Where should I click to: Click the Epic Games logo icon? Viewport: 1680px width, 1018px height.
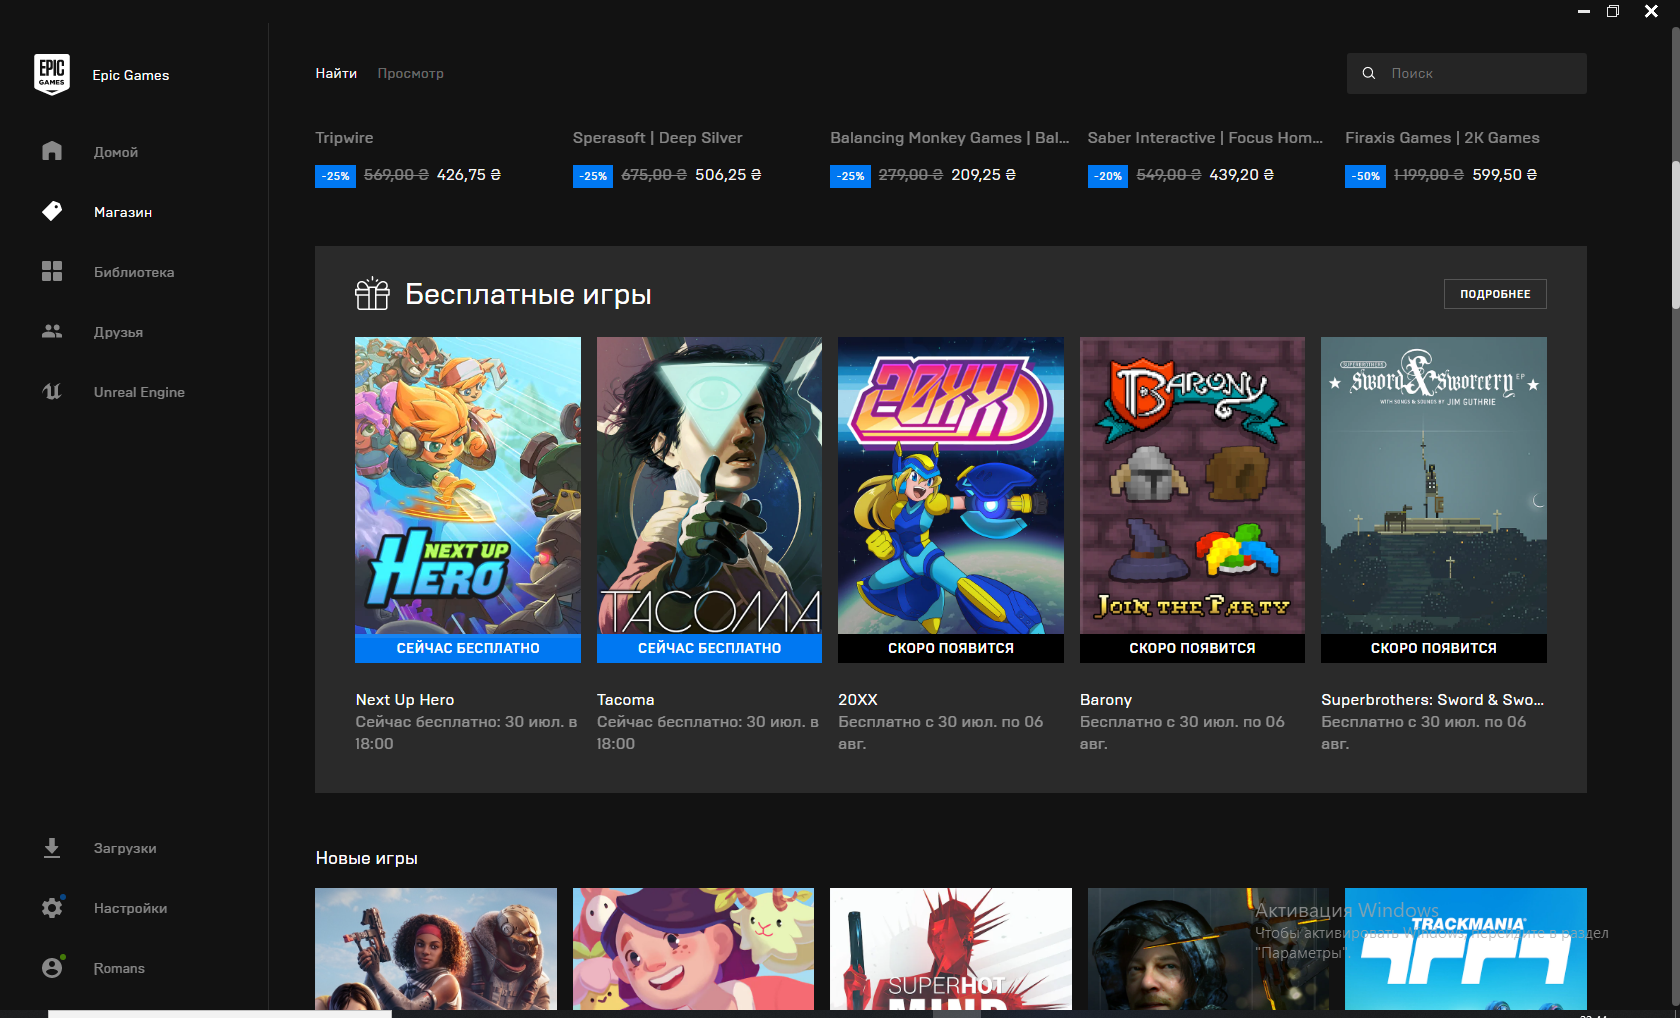tap(52, 75)
